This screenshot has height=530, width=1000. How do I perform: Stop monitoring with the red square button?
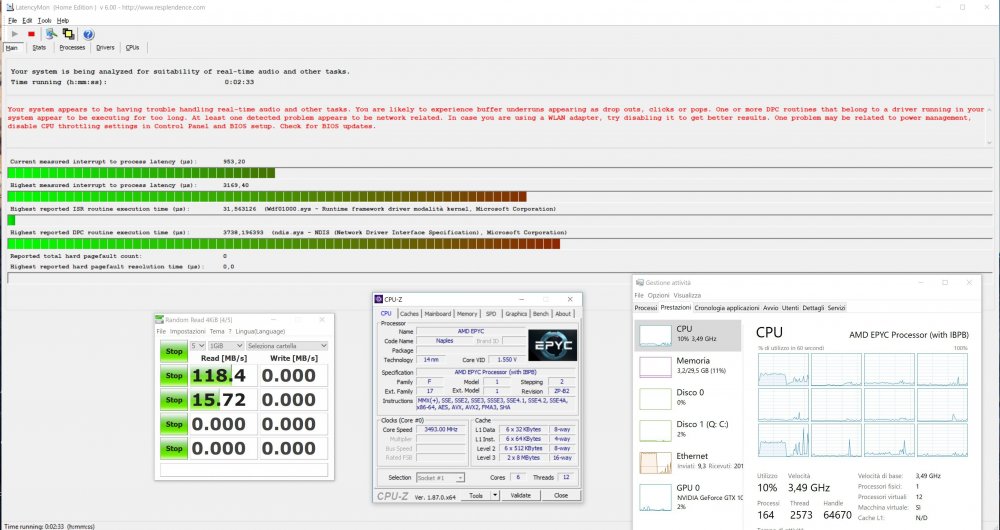pyautogui.click(x=31, y=34)
